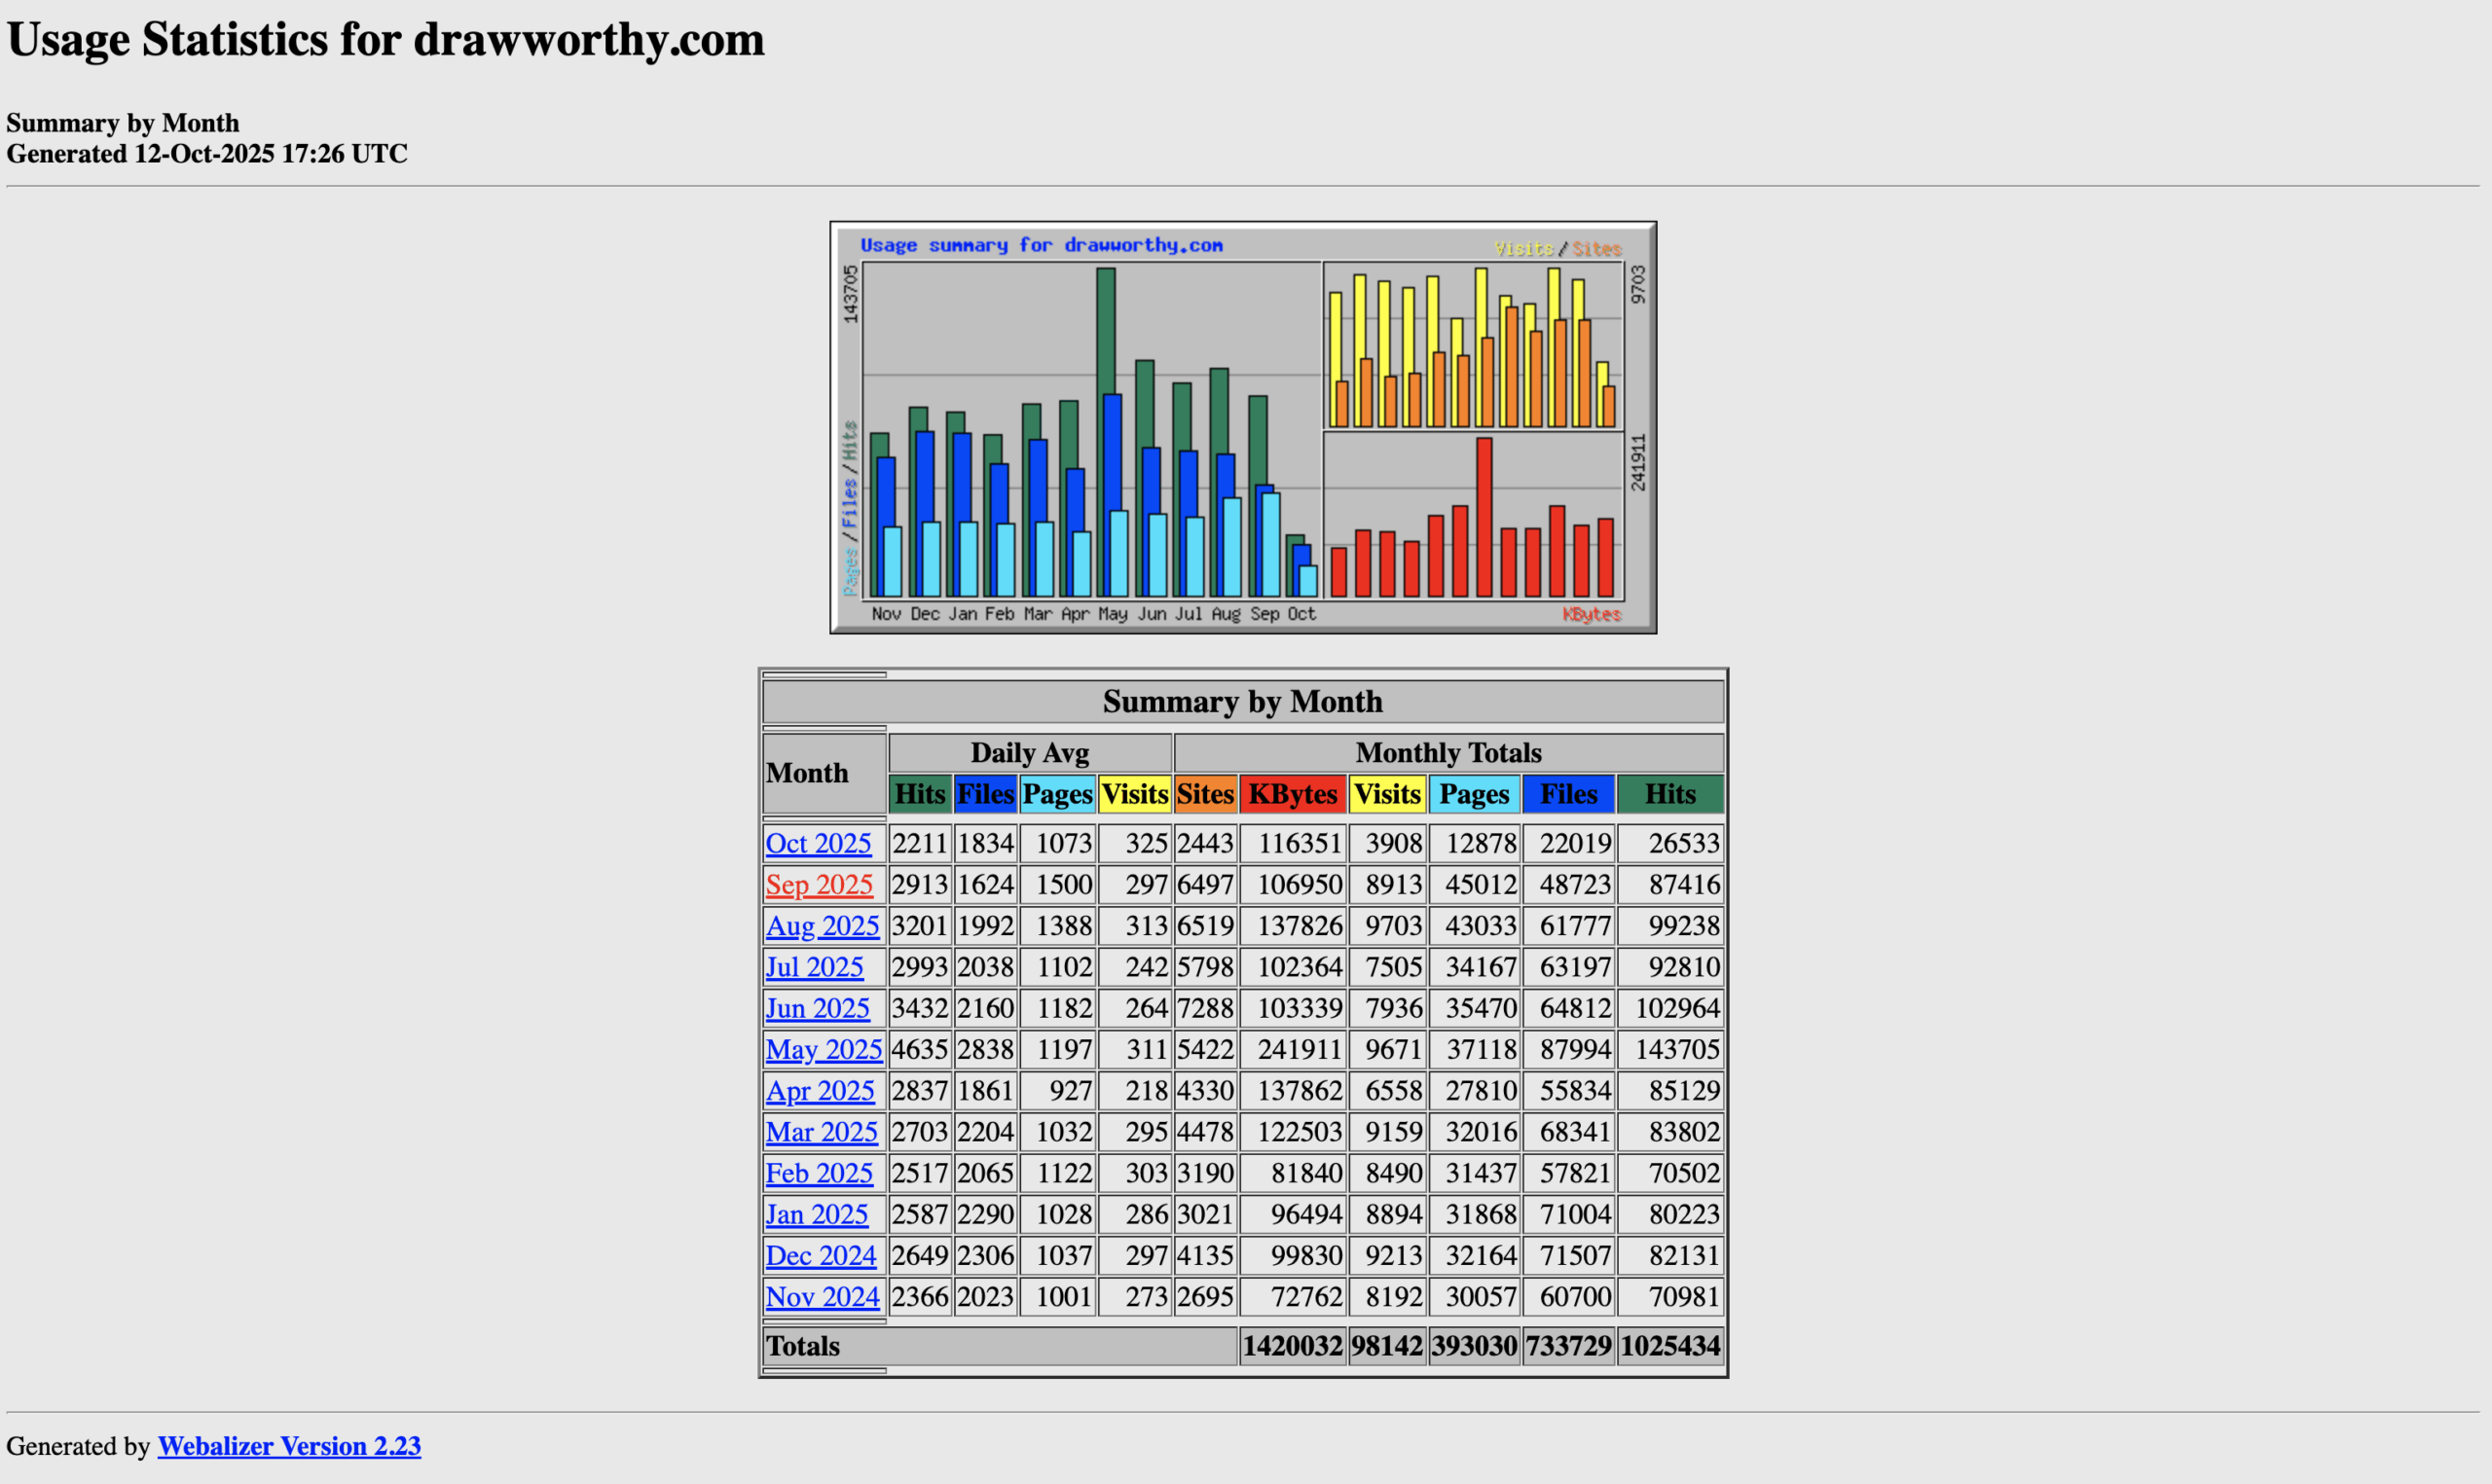This screenshot has width=2492, height=1484.
Task: Open the May 2025 statistics link
Action: 823,1049
